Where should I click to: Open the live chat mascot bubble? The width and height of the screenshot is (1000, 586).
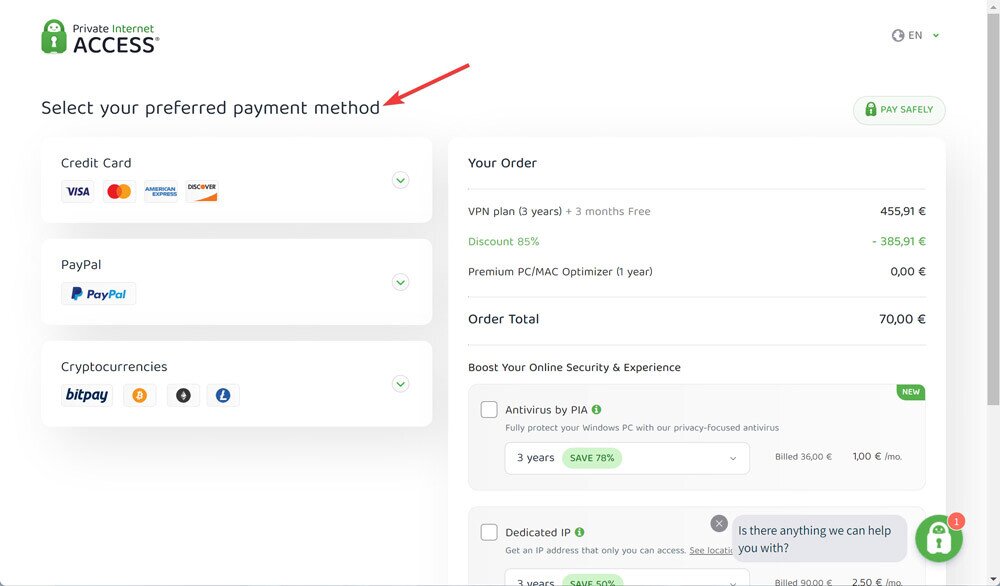coord(938,538)
